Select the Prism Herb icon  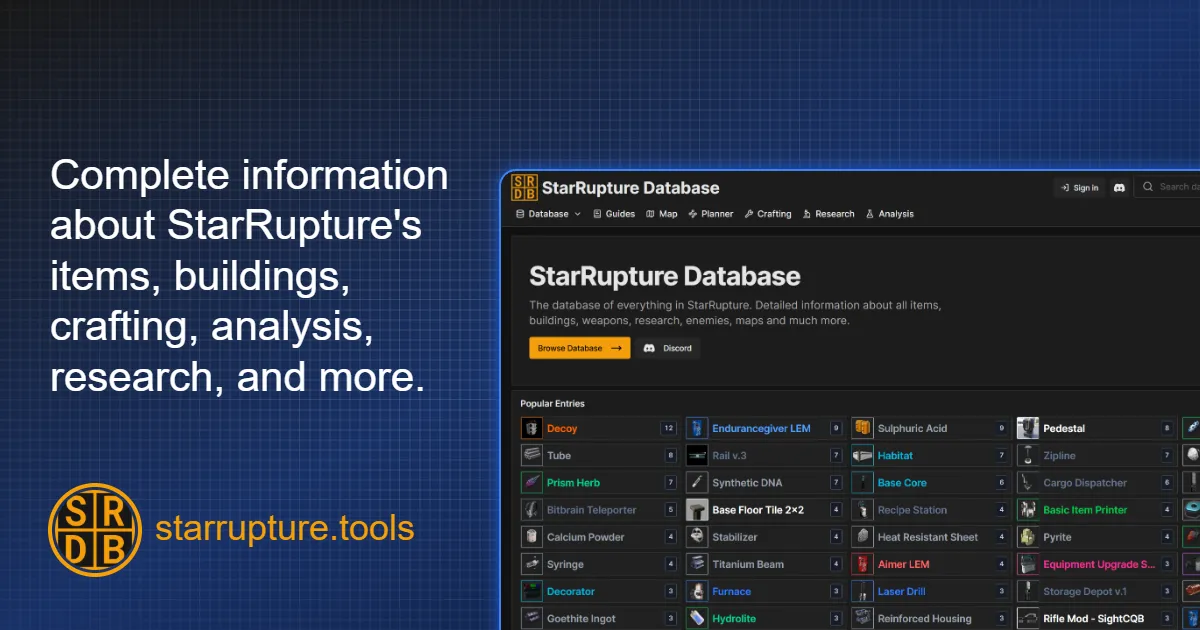532,482
